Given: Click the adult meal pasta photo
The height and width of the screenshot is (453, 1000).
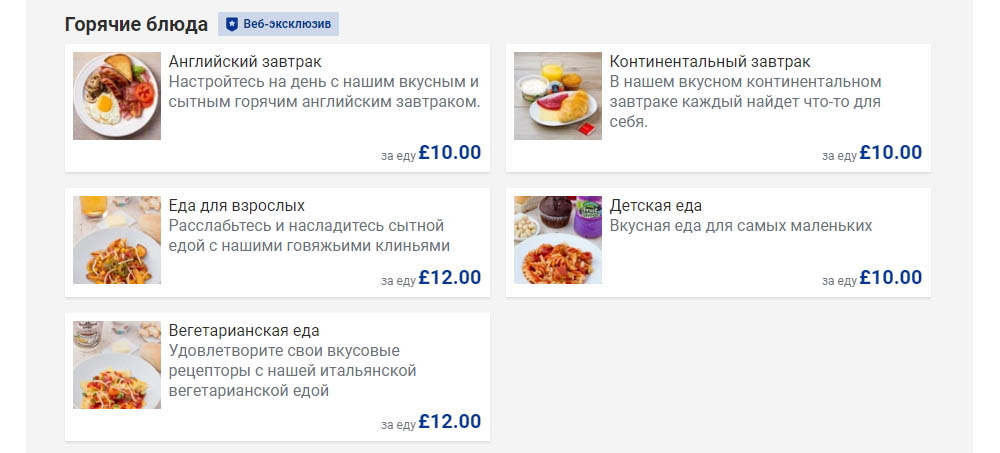Looking at the screenshot, I should click(117, 240).
